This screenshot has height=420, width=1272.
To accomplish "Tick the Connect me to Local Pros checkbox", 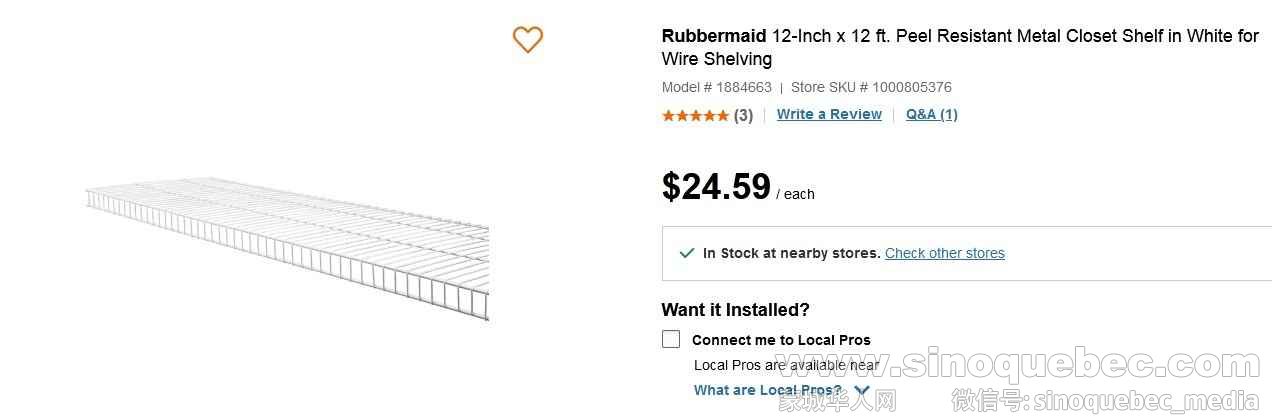I will 671,339.
